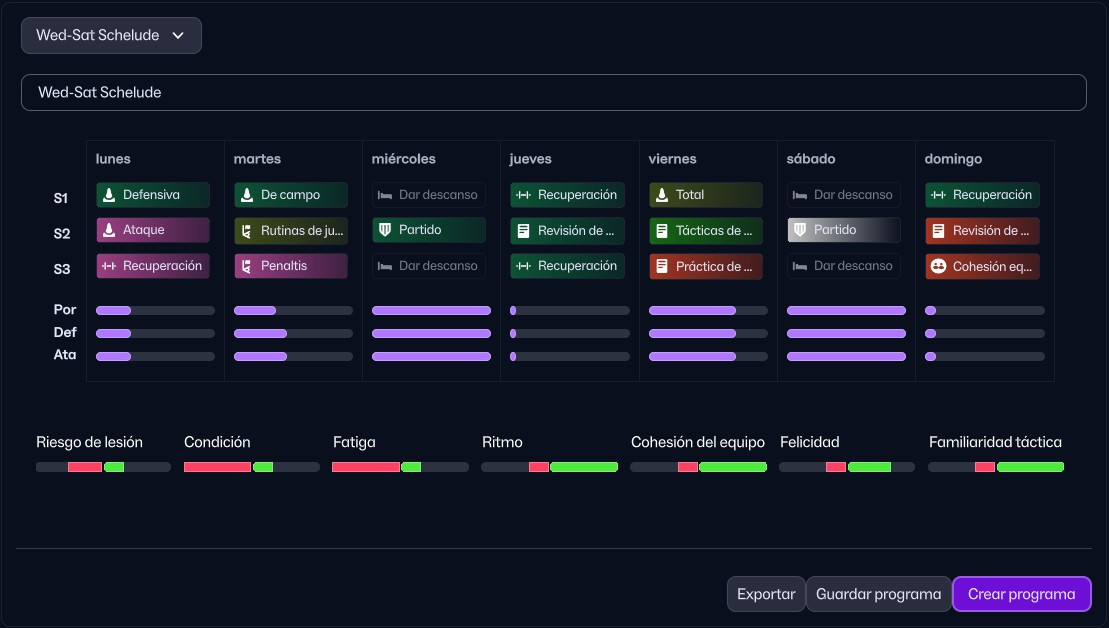Click shield icon on sábado Partido session
Image resolution: width=1109 pixels, height=628 pixels.
799,230
